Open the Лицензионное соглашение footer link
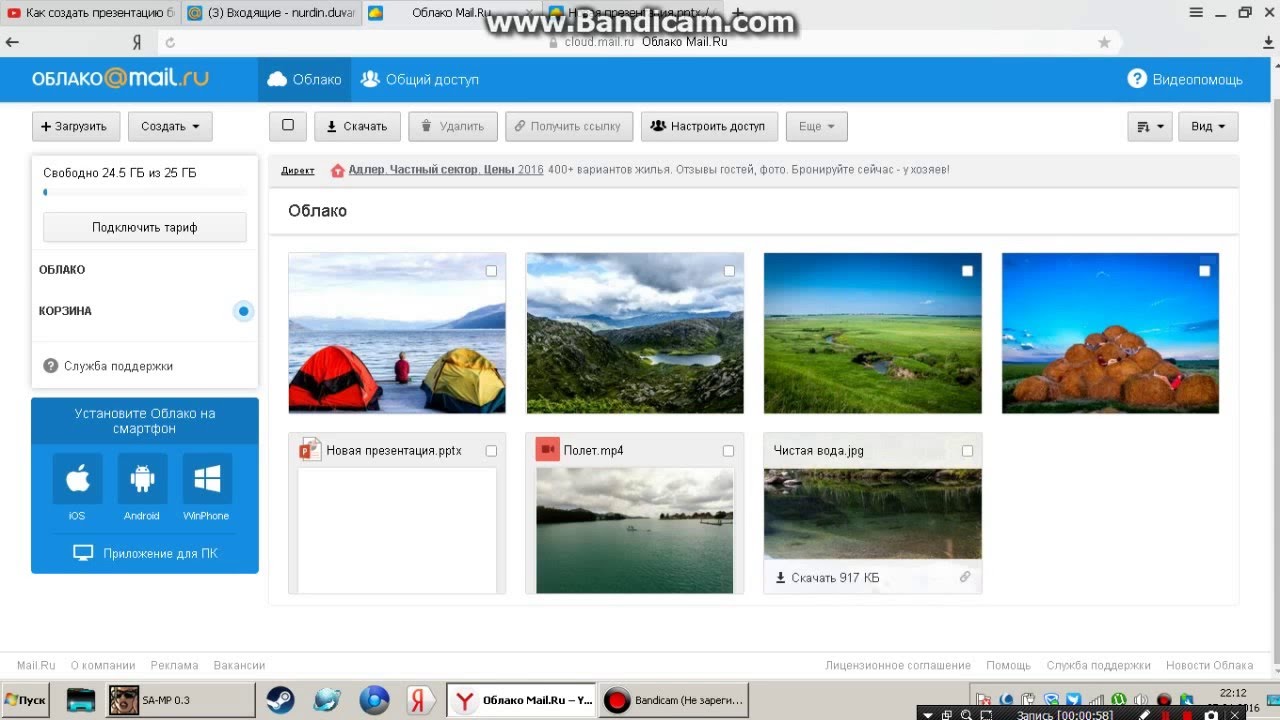Viewport: 1280px width, 720px height. click(x=898, y=665)
